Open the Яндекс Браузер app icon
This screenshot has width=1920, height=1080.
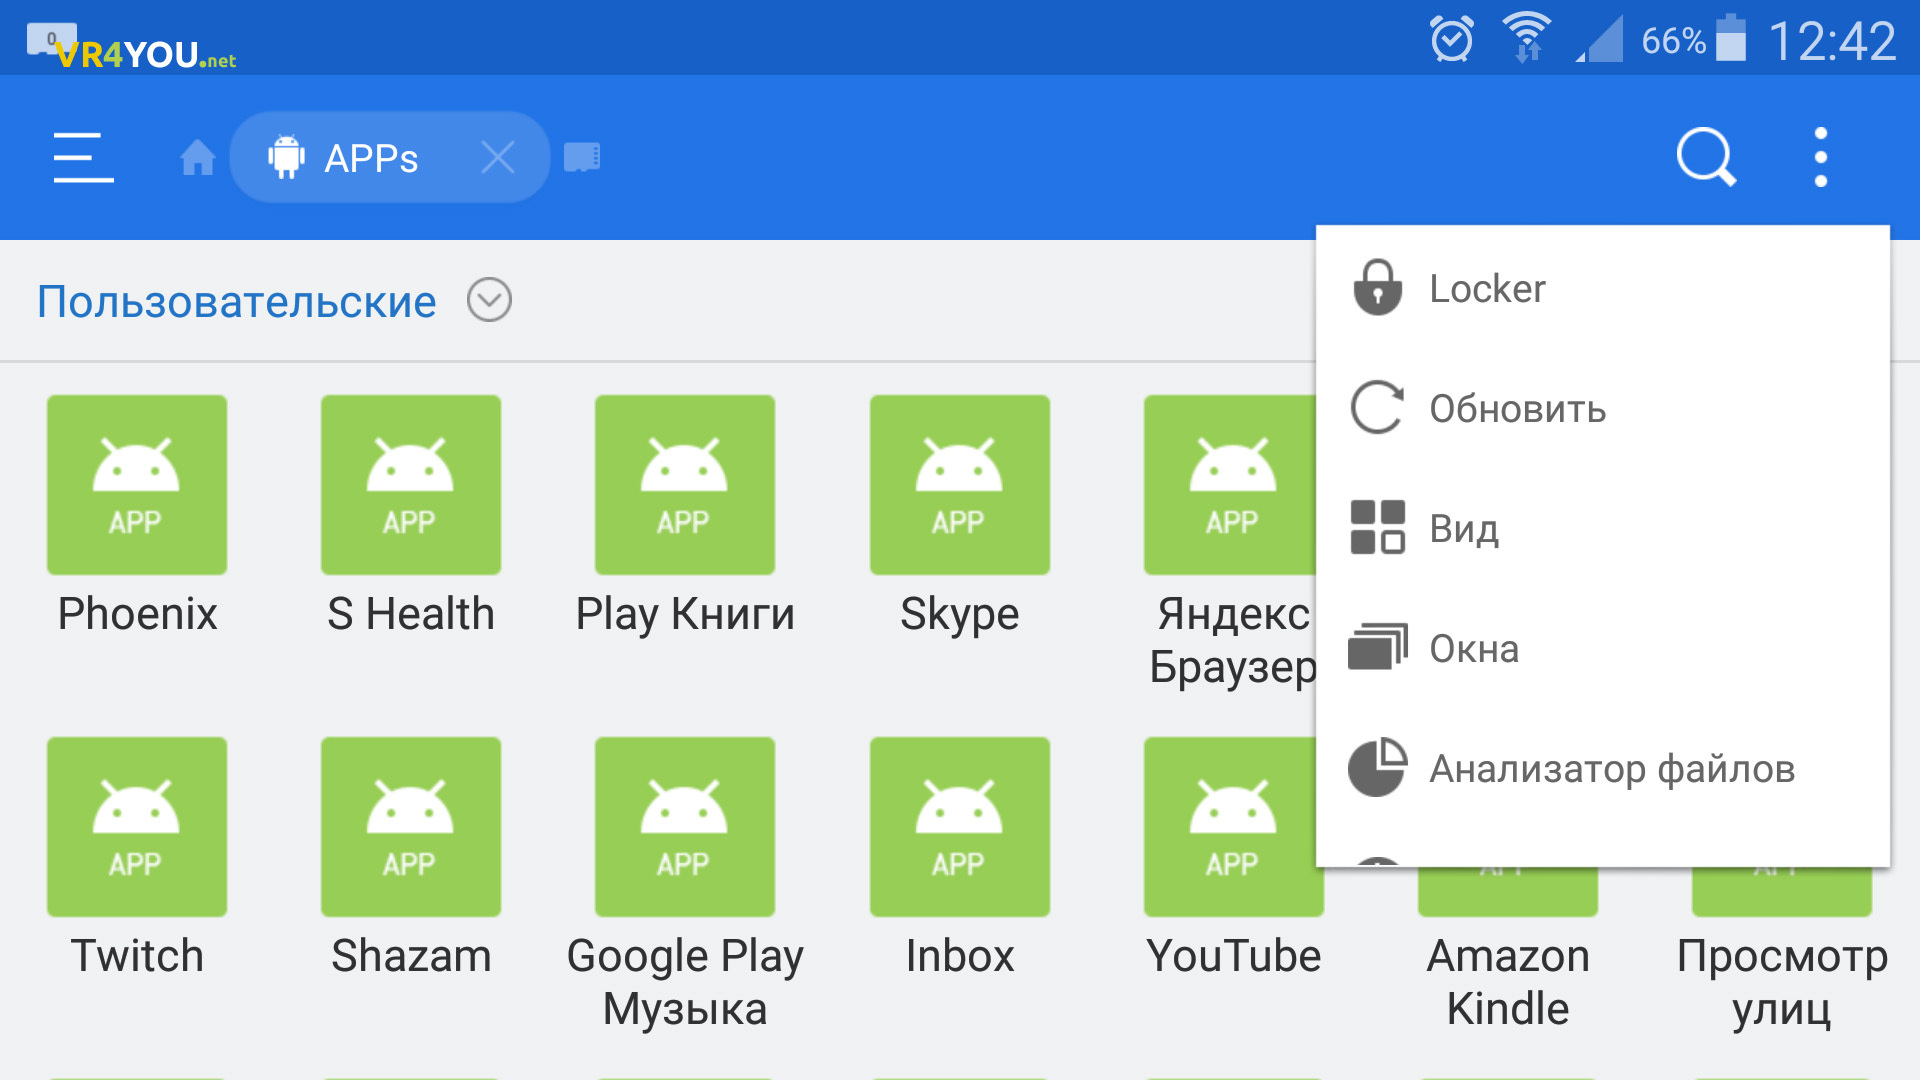pos(1230,485)
